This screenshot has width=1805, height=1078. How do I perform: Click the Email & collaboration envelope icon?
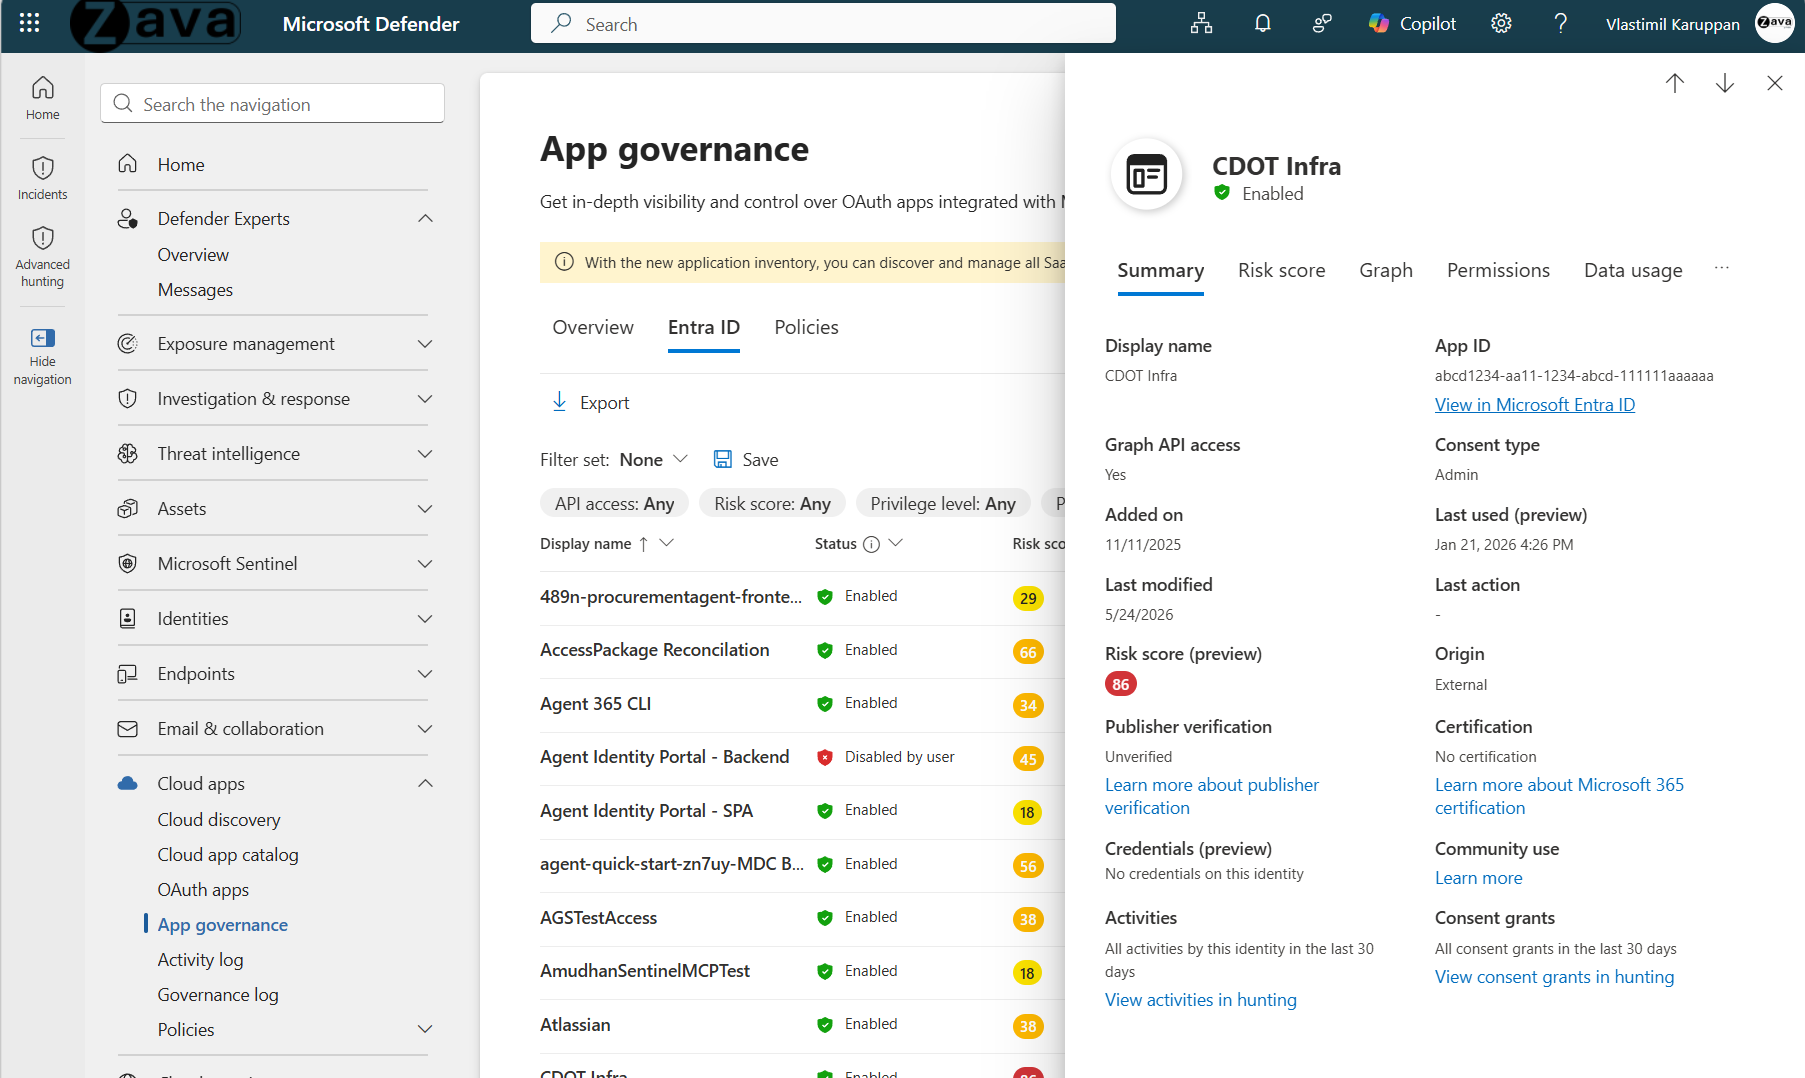point(128,729)
